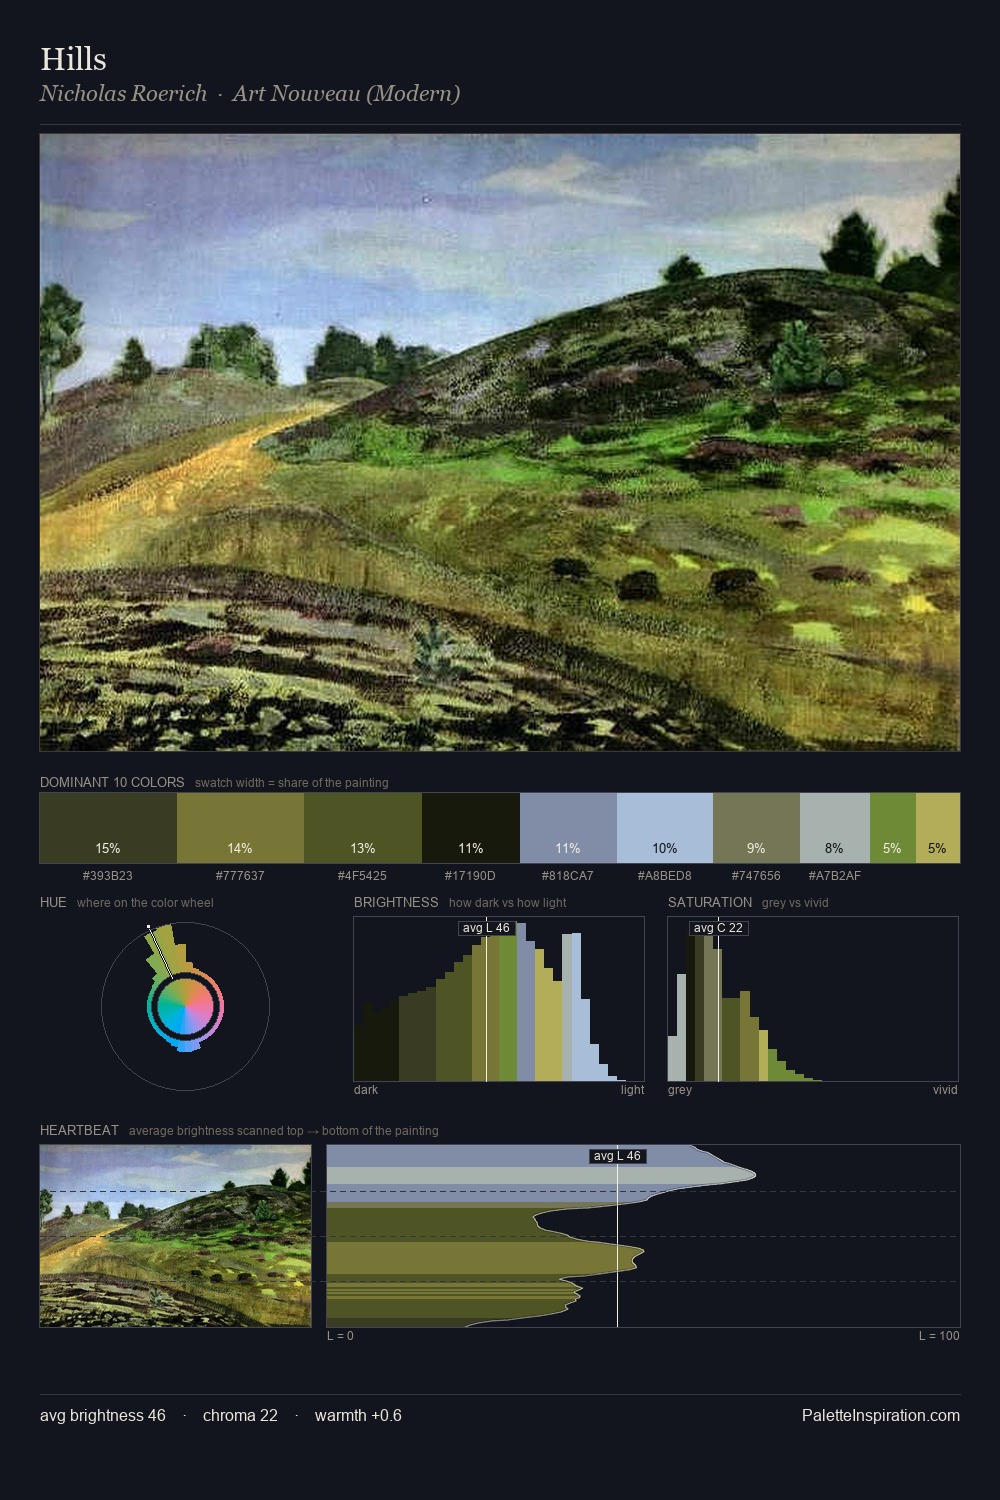Click the hex code #4F5425 label
The image size is (1000, 1500).
click(x=363, y=875)
